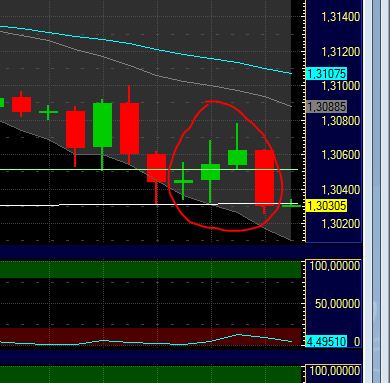
Task: Click the 1,30600 price axis value
Action: (340, 155)
